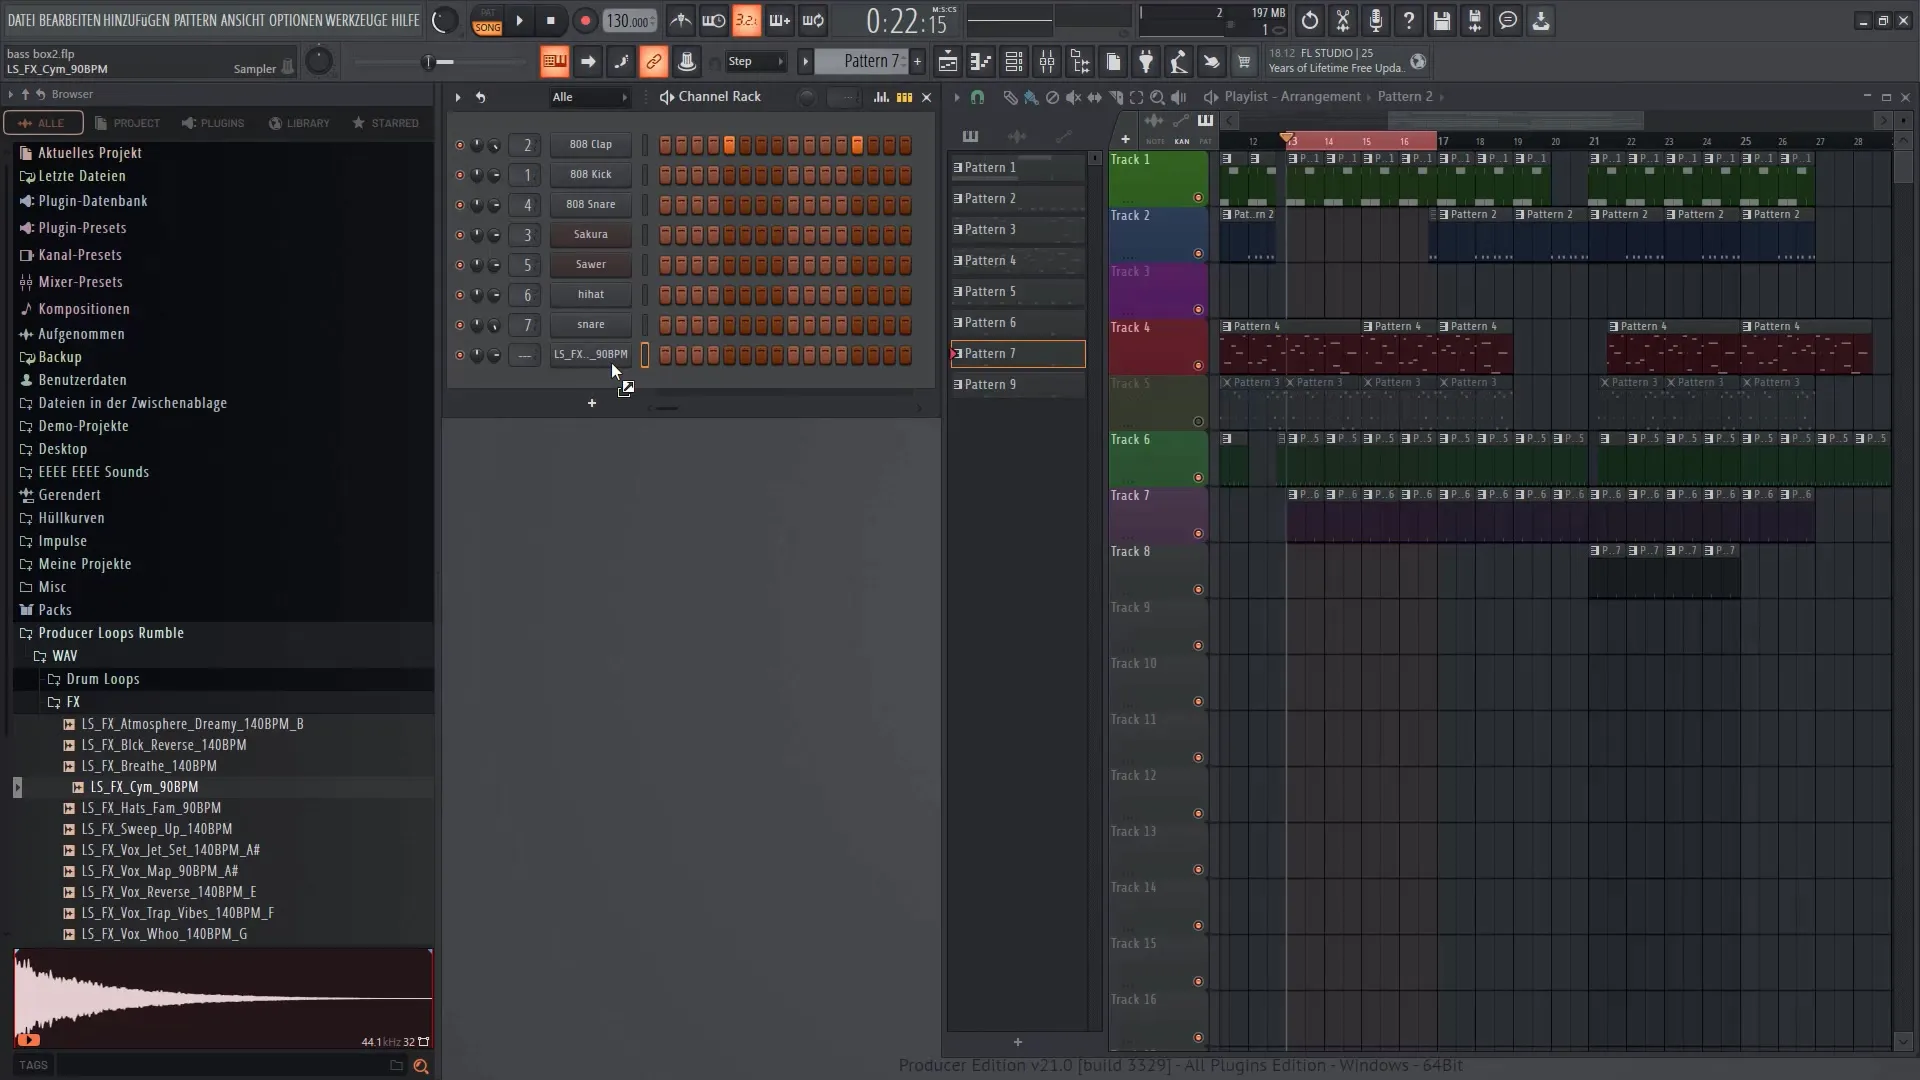The image size is (1920, 1080).
Task: Click the 808 Clap channel button
Action: pyautogui.click(x=590, y=145)
